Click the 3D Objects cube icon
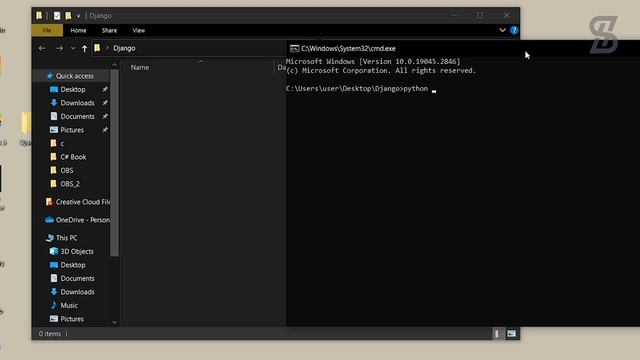 click(x=53, y=251)
